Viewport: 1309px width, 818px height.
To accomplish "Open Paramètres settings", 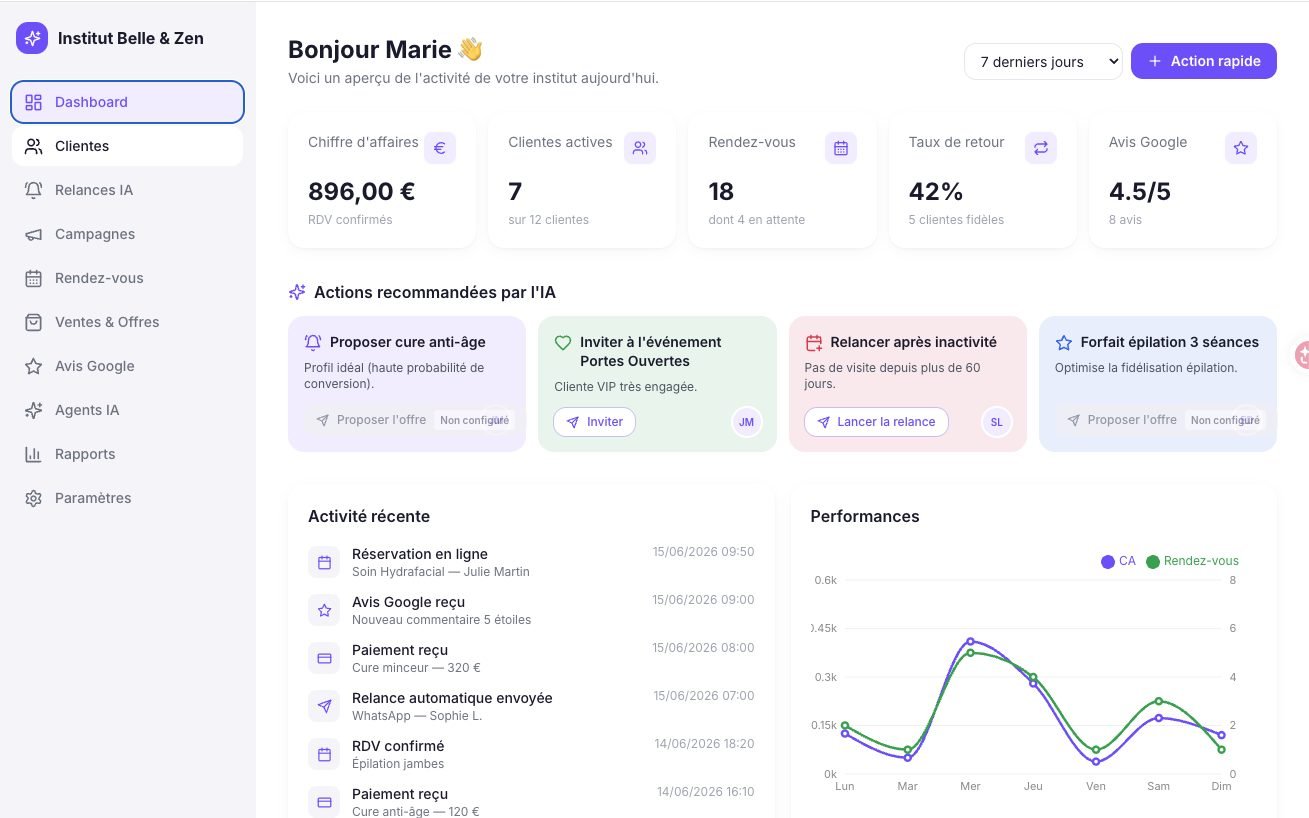I will pyautogui.click(x=128, y=498).
